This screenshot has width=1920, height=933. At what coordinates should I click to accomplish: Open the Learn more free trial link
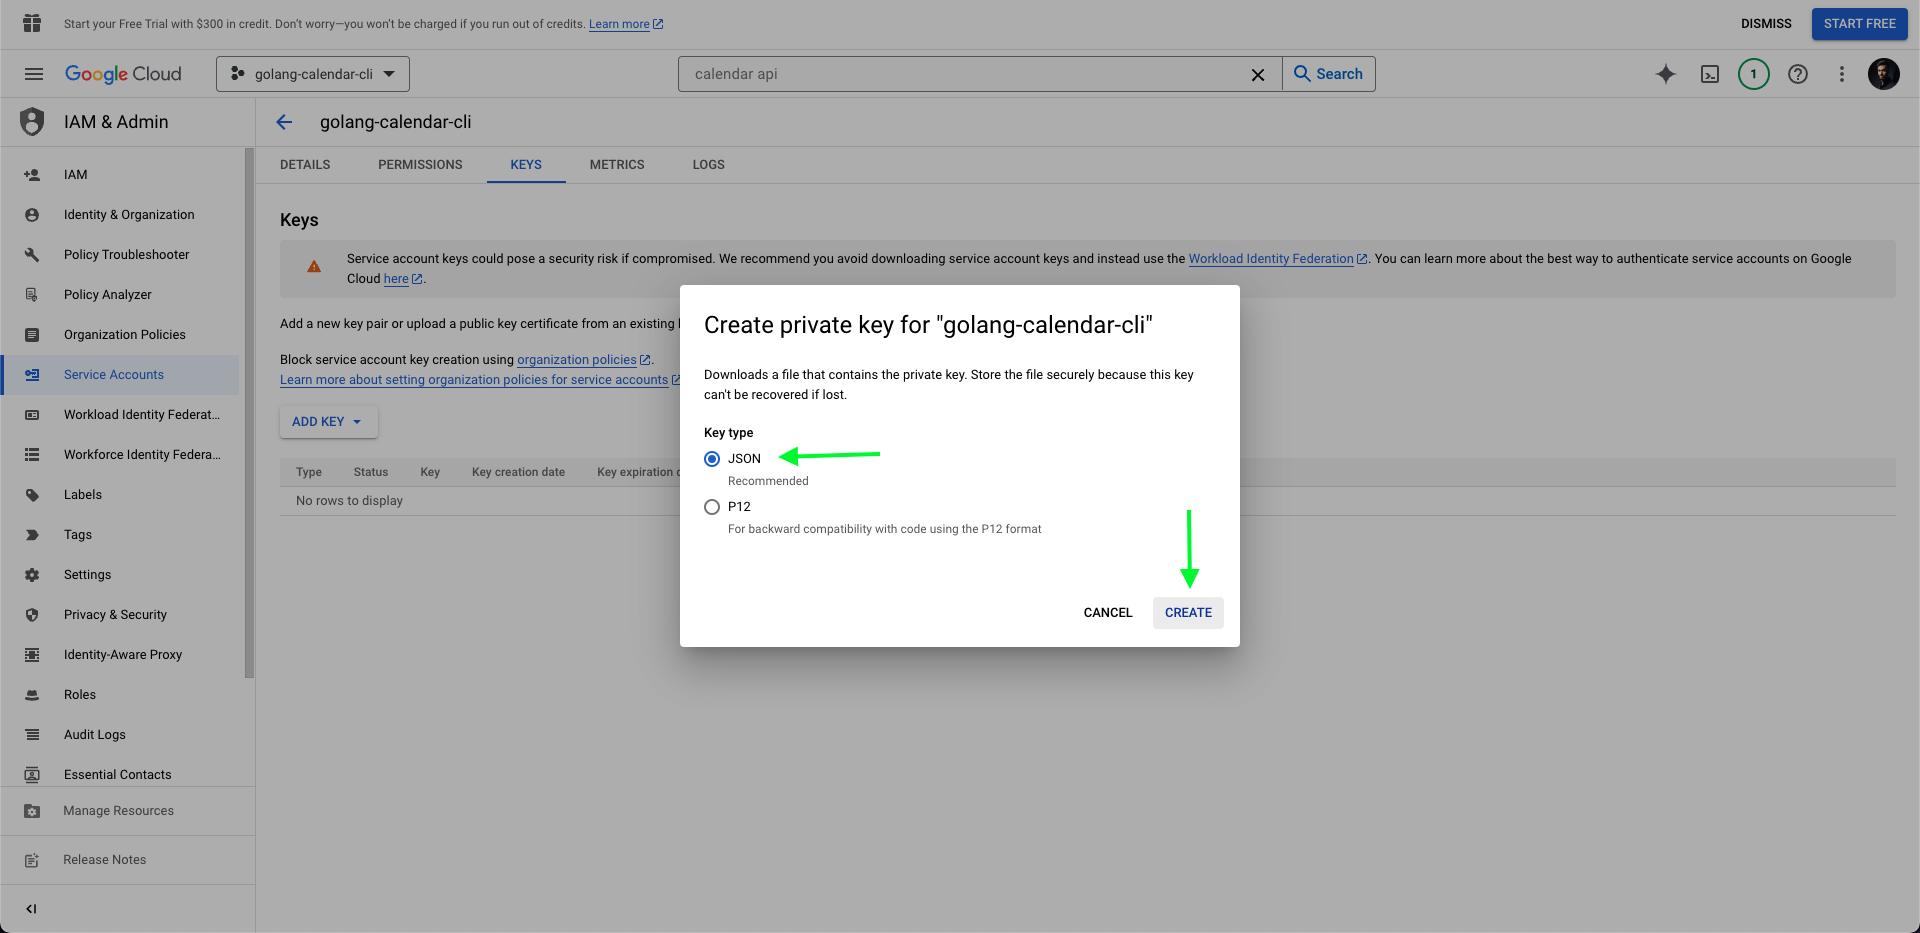pos(626,24)
